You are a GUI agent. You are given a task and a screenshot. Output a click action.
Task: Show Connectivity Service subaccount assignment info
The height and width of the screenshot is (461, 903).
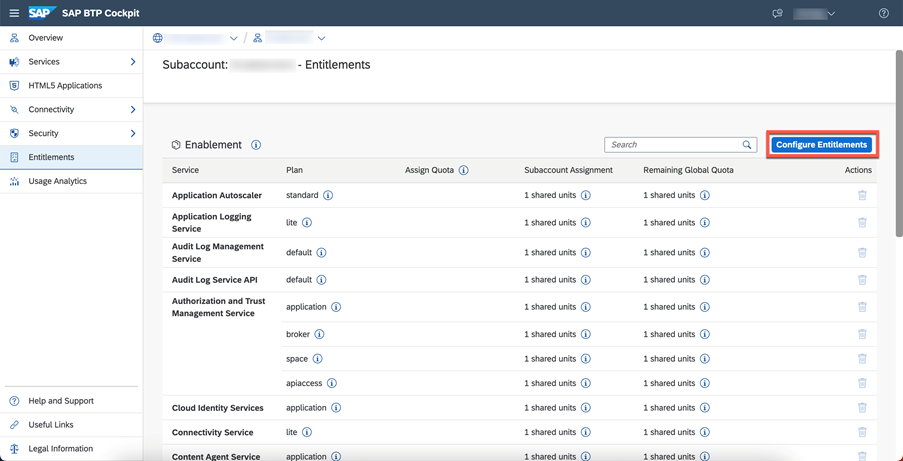[x=585, y=432]
